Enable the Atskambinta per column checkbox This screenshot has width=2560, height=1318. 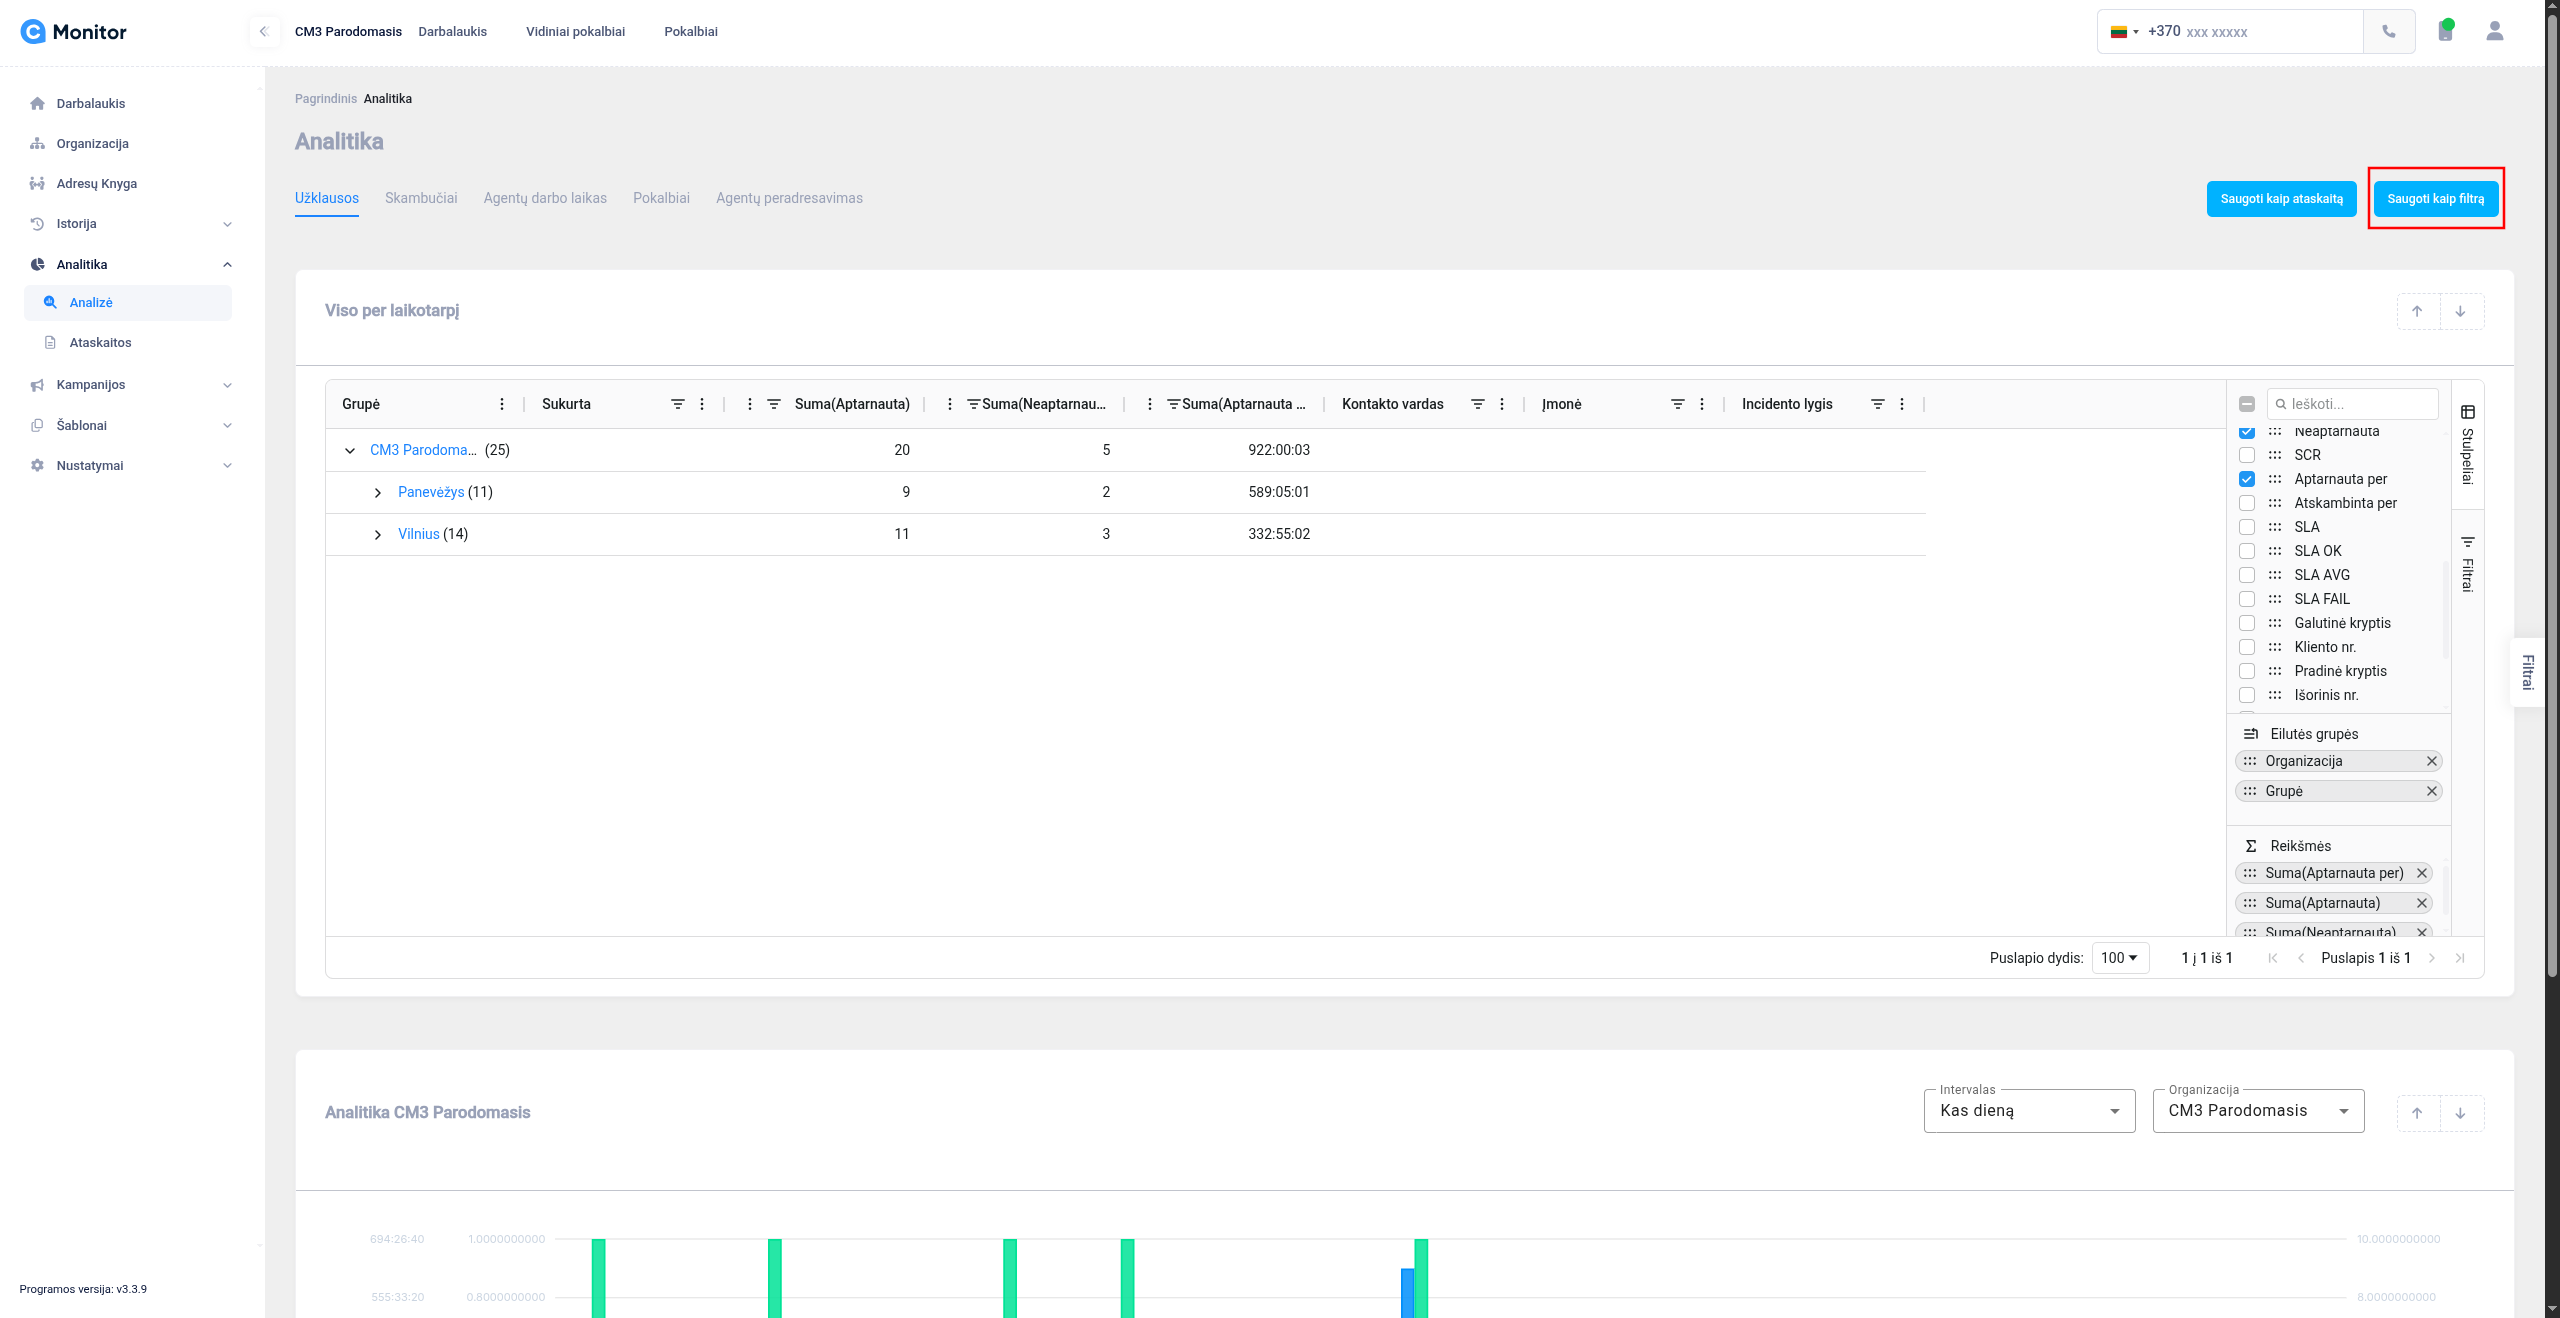click(x=2247, y=503)
